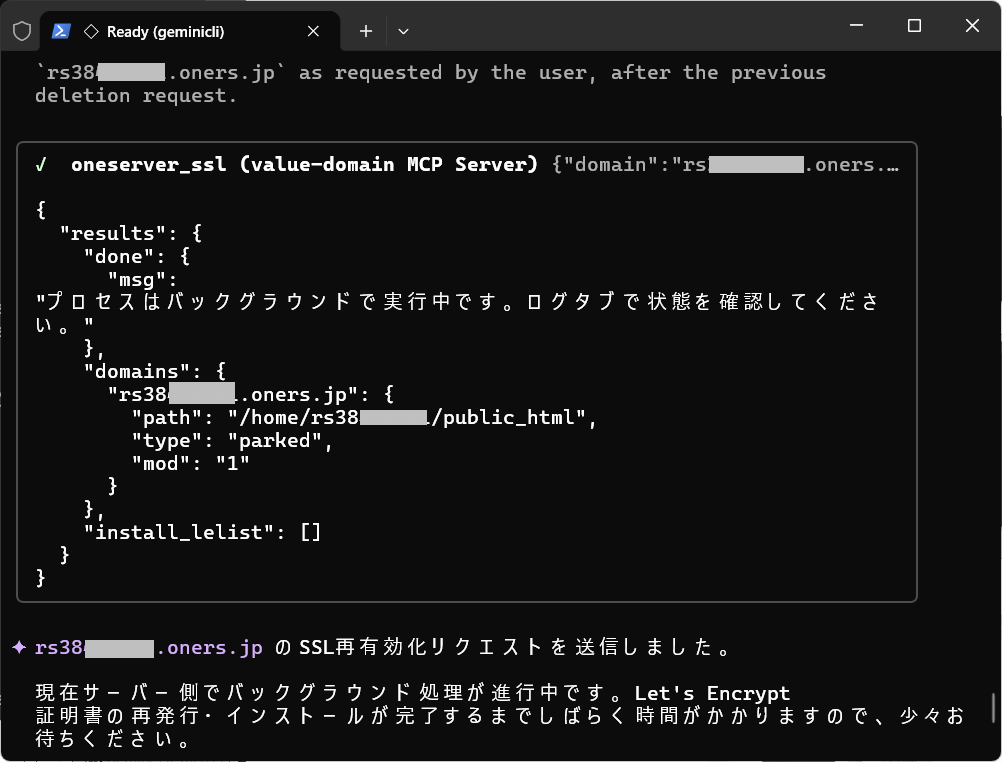Click the shield icon in the title bar
Screen dimensions: 1002x762
click(22, 31)
